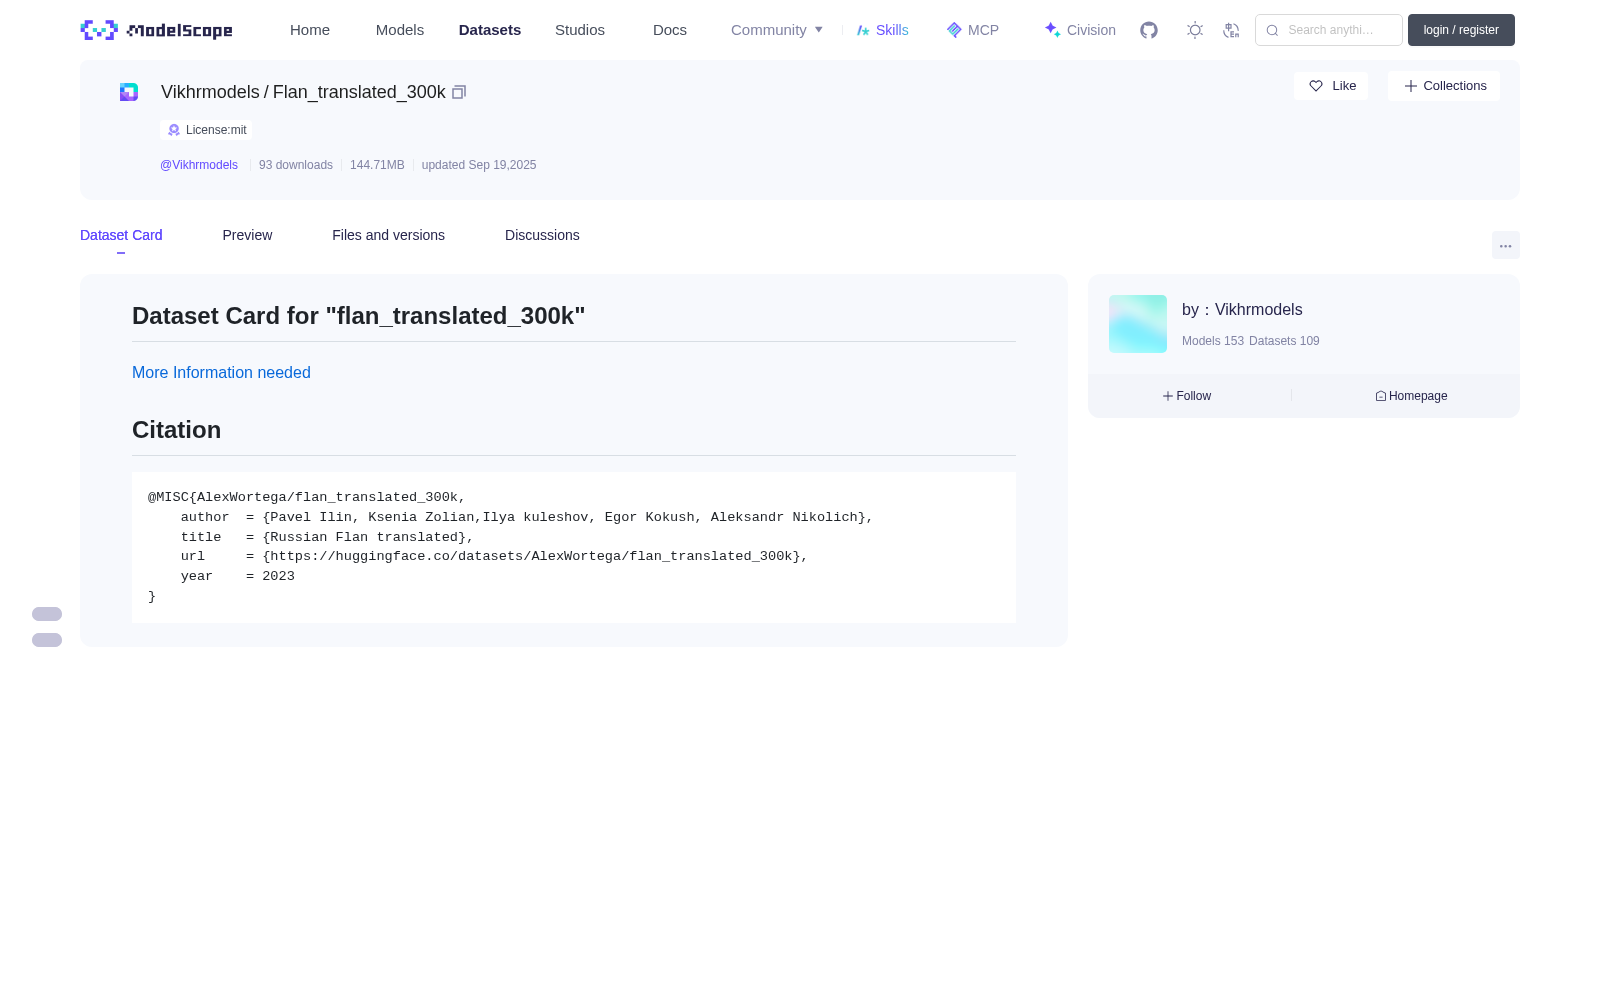Click the 'year = 2023' citation line
1600x1000 pixels.
pos(238,576)
